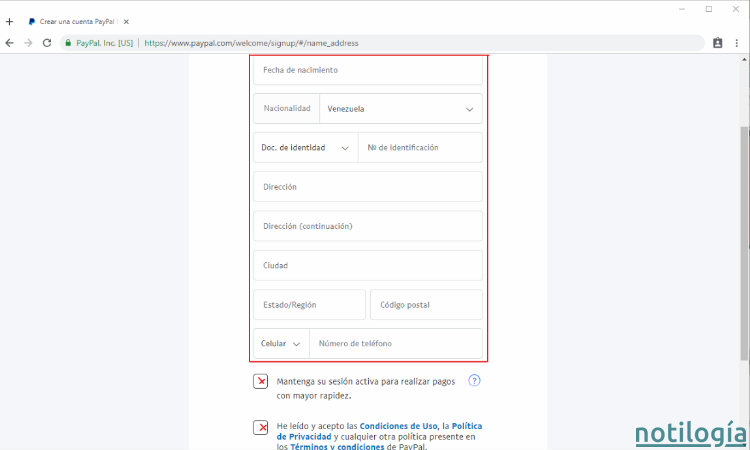
Task: Go back to the previous page
Action: point(10,43)
